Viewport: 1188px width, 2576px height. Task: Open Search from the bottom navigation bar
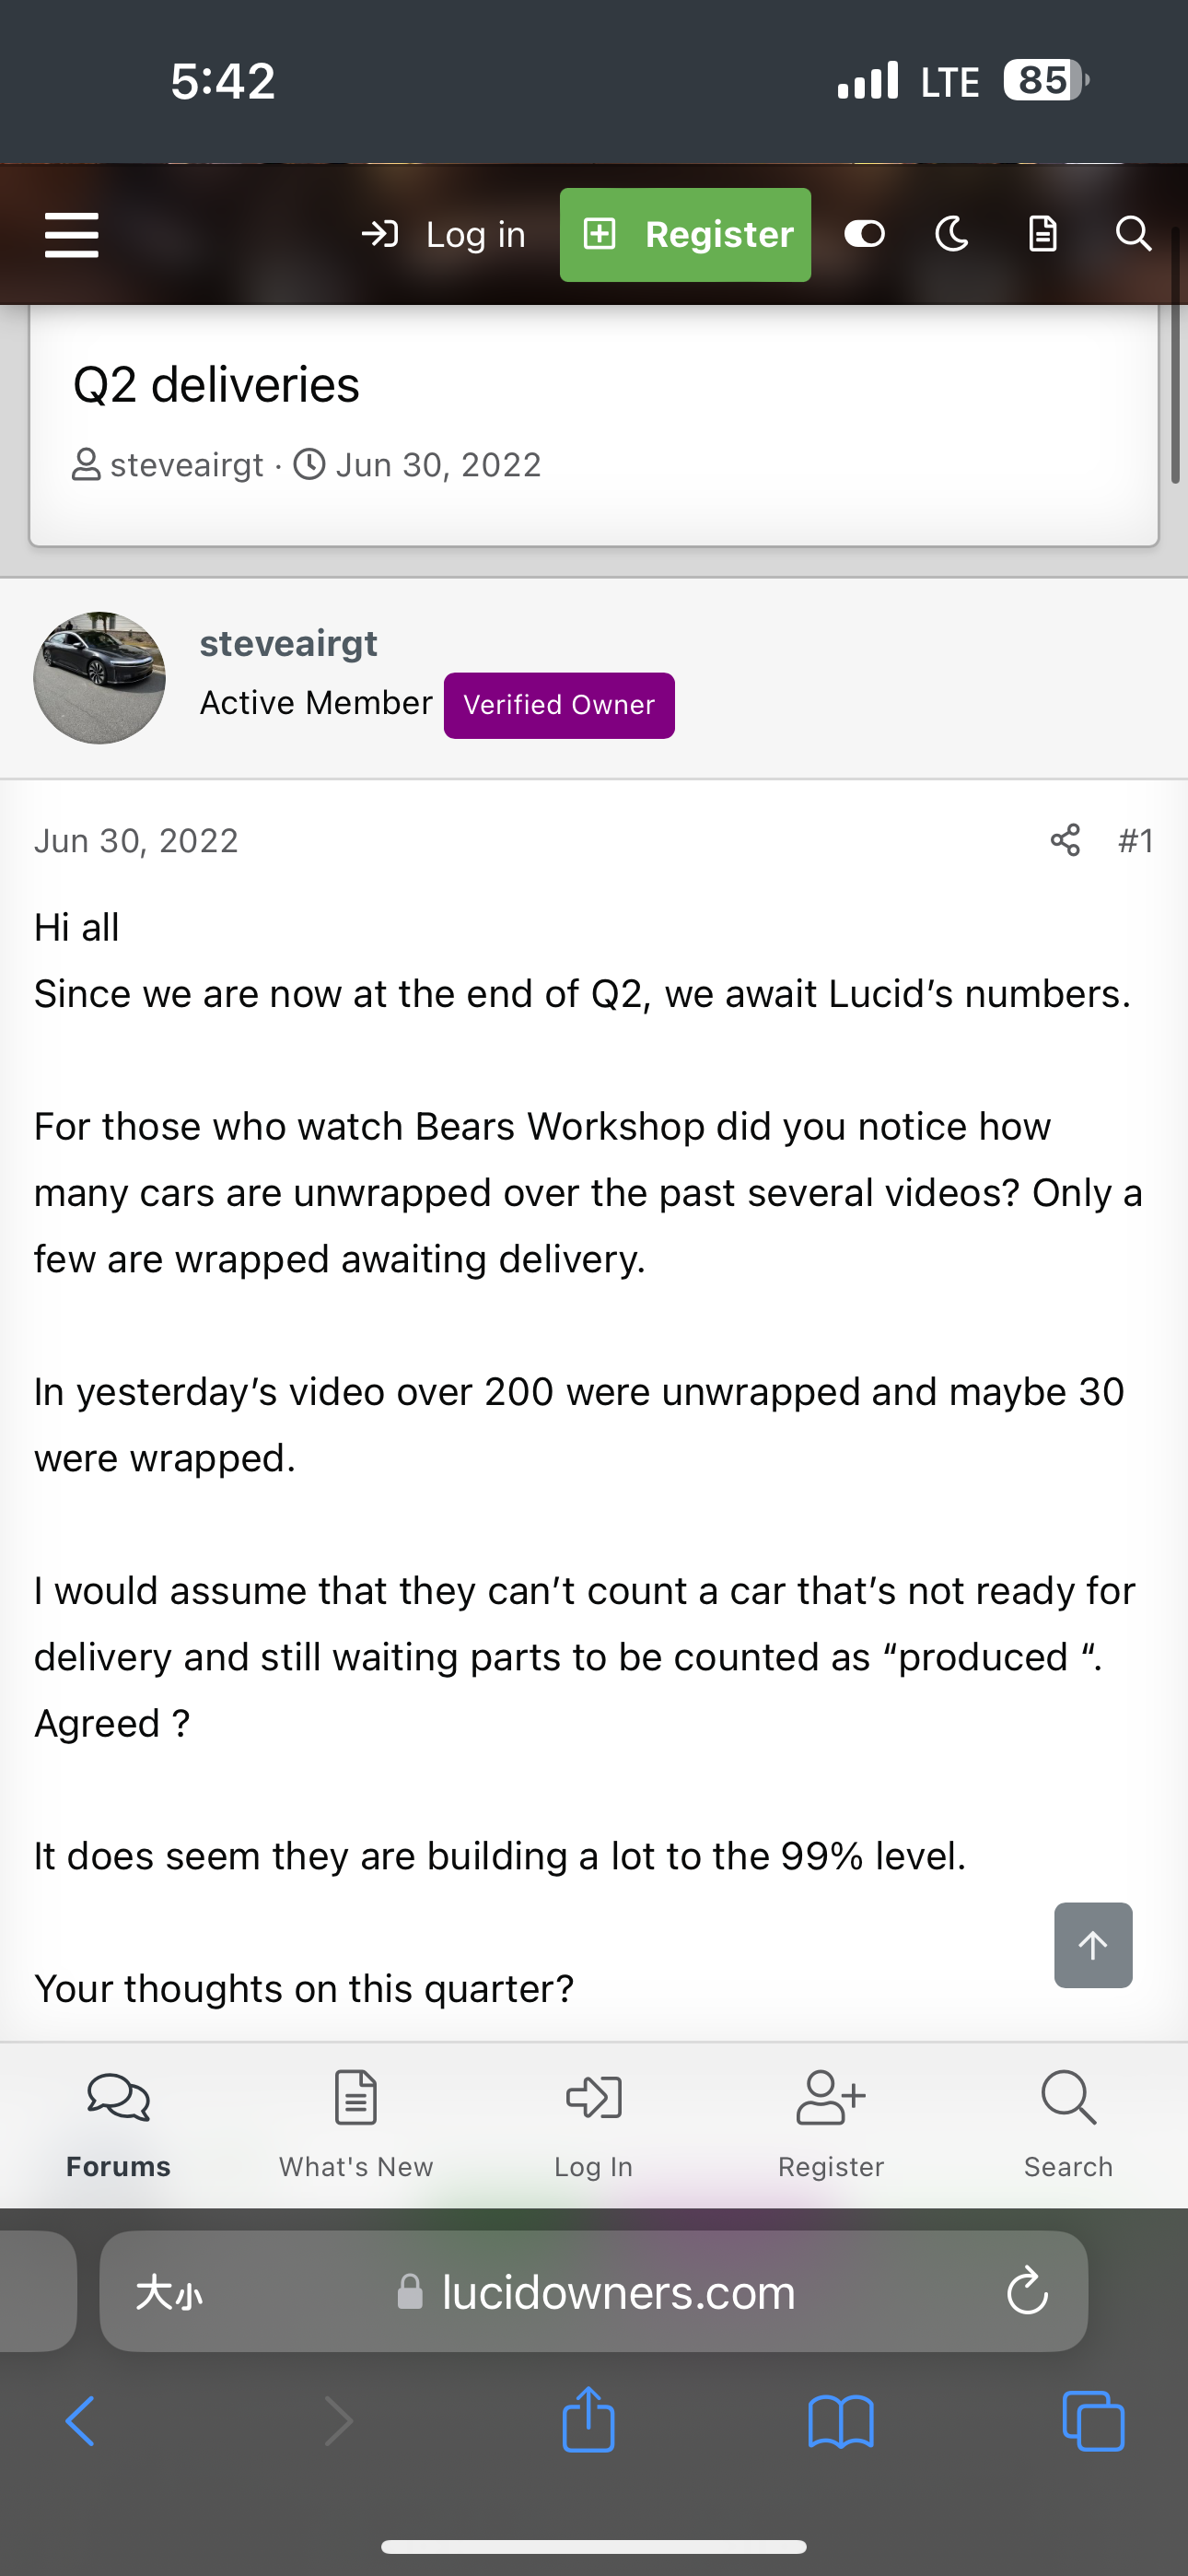click(1068, 2120)
